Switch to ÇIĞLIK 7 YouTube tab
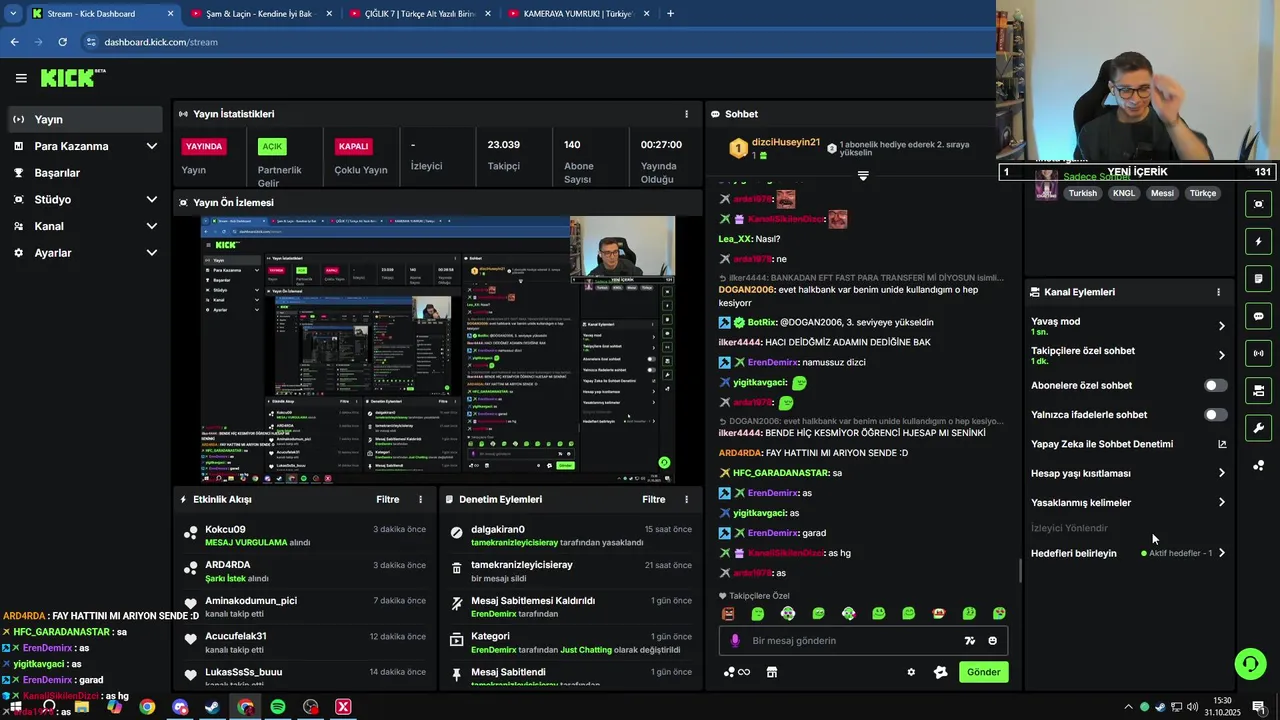This screenshot has height=720, width=1280. pyautogui.click(x=418, y=13)
